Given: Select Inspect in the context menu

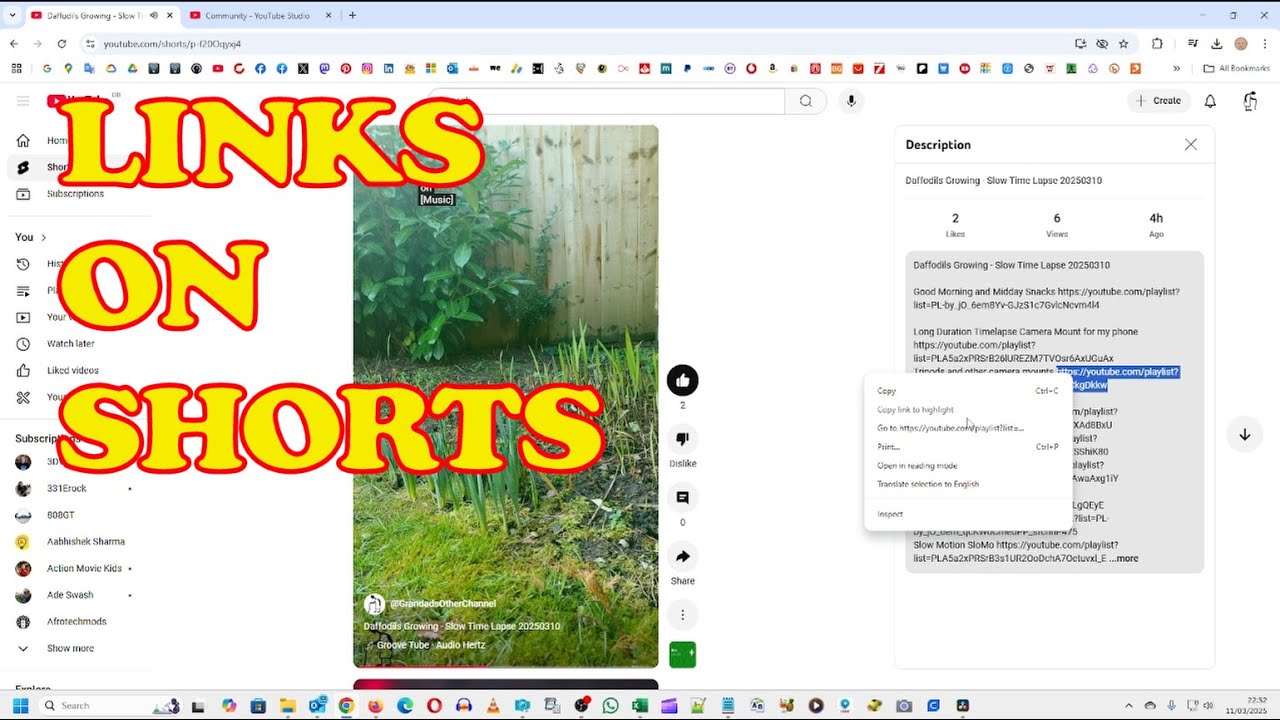Looking at the screenshot, I should click(967, 514).
